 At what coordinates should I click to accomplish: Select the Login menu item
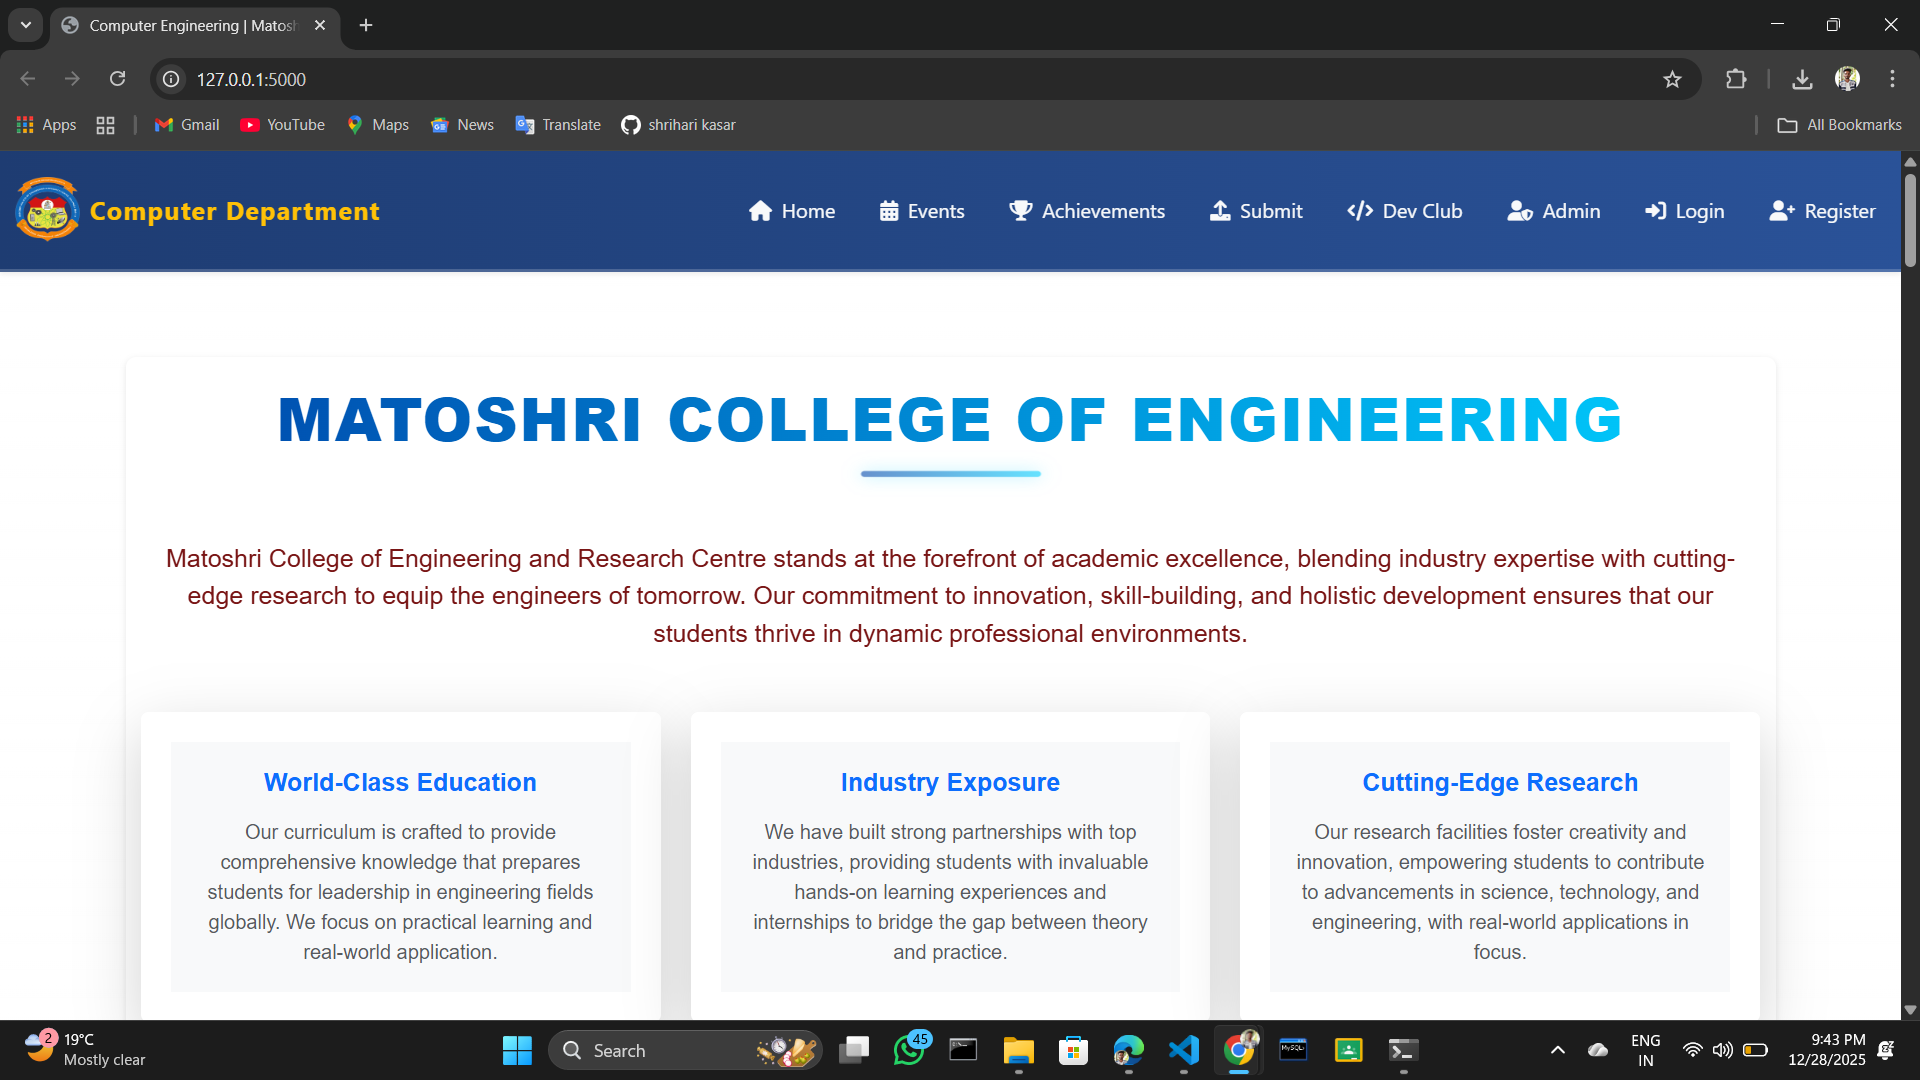(1684, 211)
